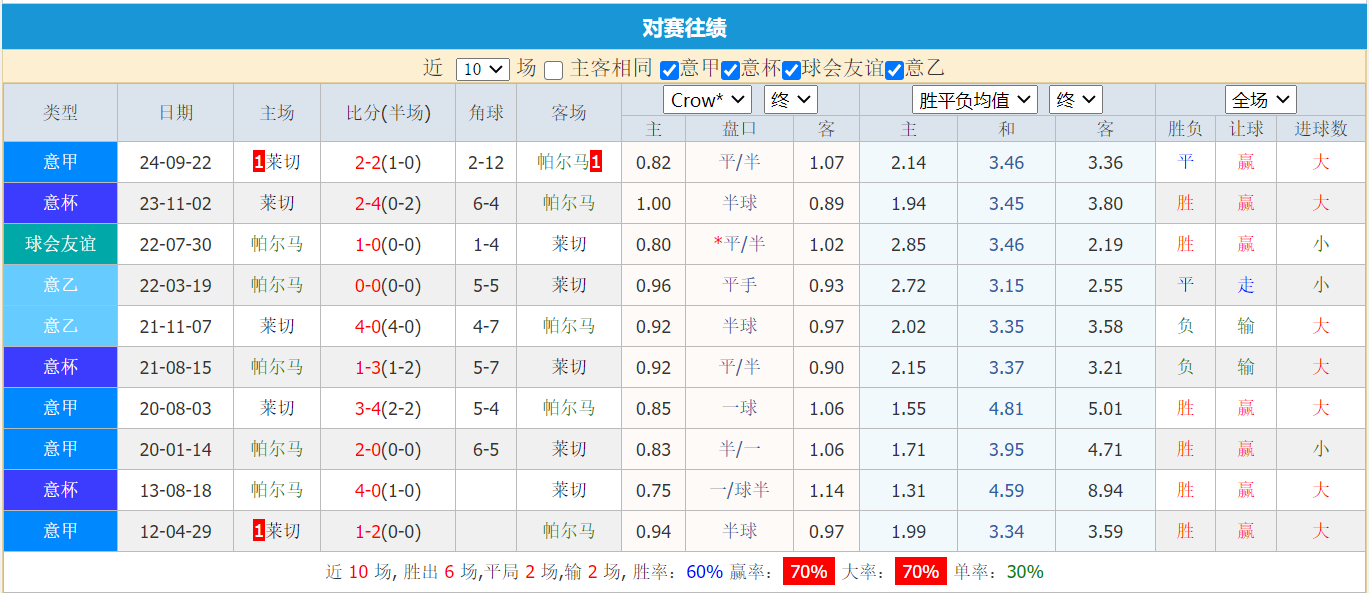Click the 类型 column header
The image size is (1369, 593).
[60, 112]
